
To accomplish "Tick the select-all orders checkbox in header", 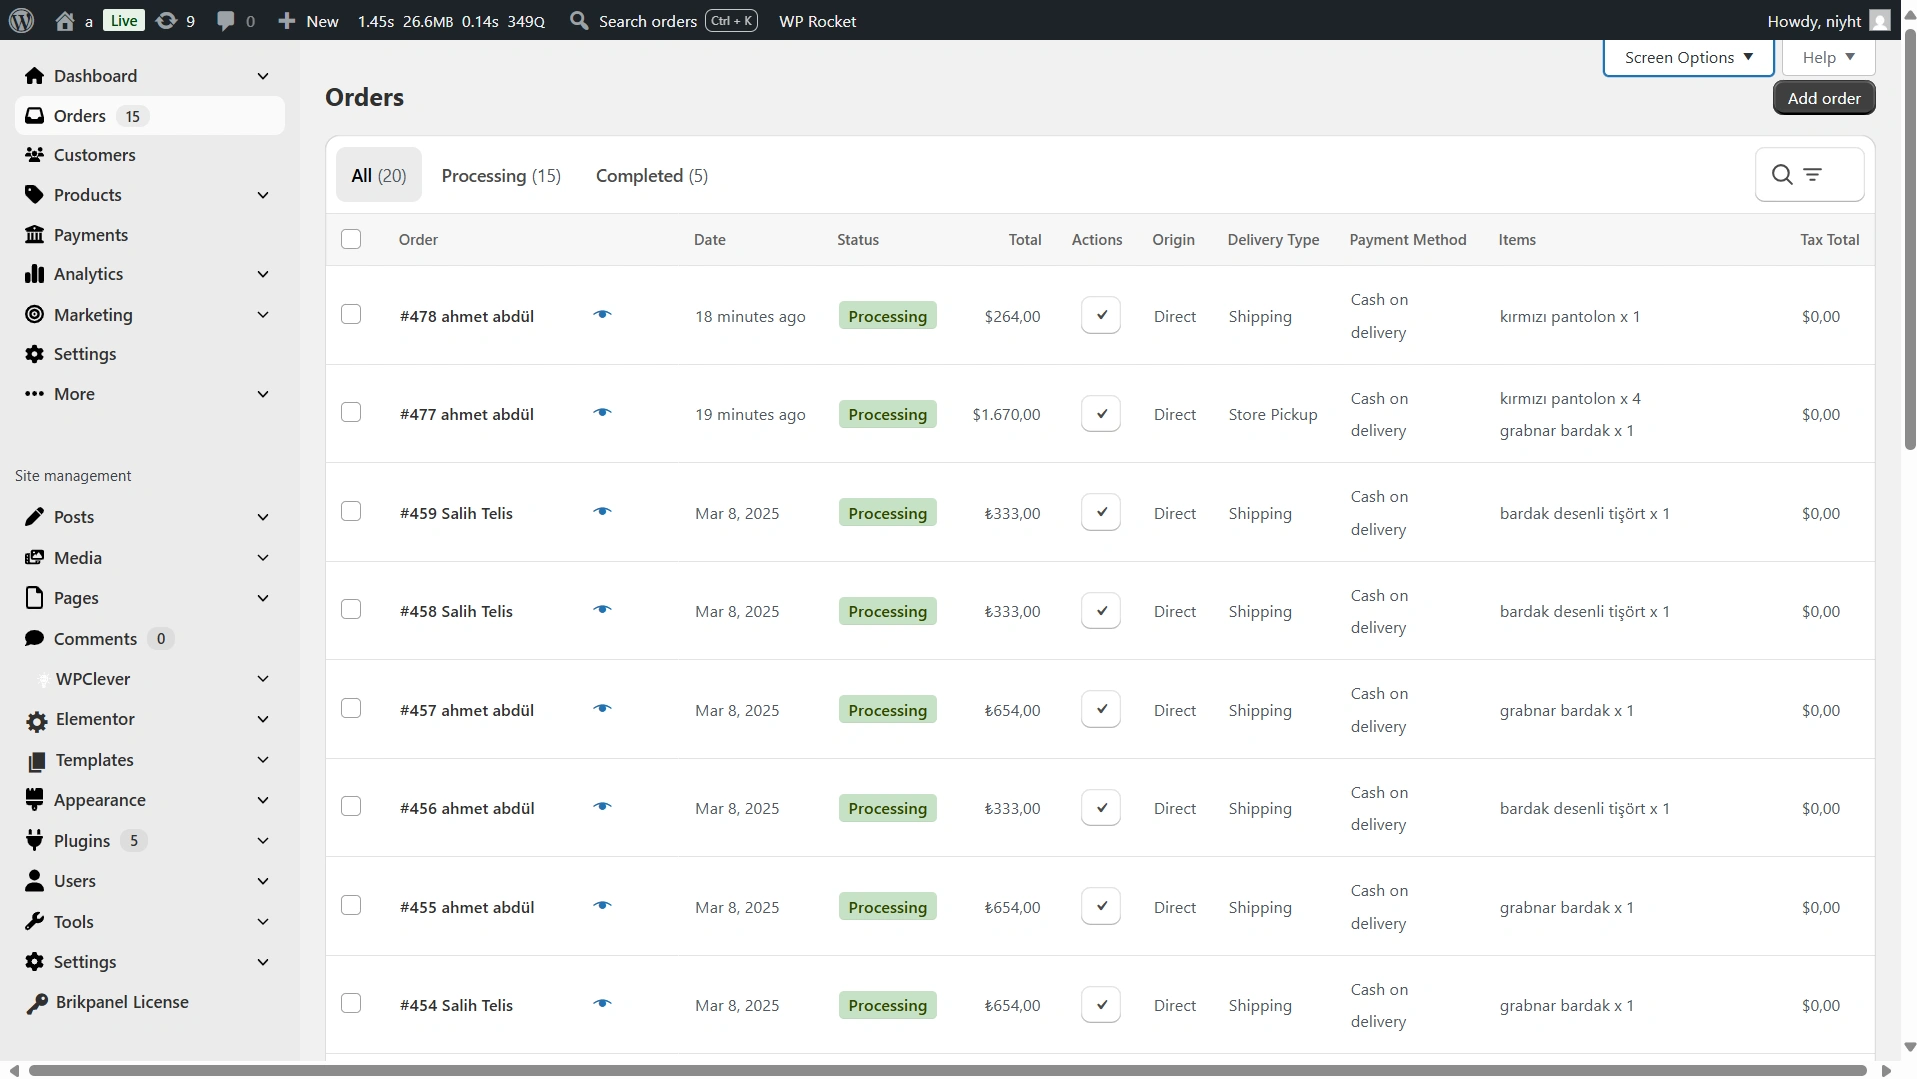I will [351, 239].
